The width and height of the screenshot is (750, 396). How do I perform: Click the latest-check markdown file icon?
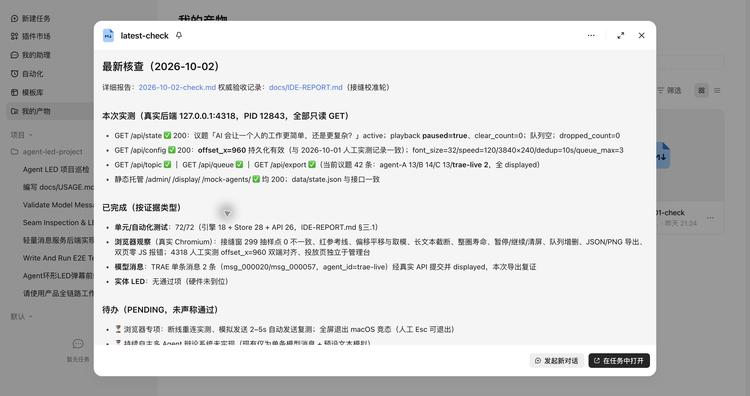coord(109,35)
